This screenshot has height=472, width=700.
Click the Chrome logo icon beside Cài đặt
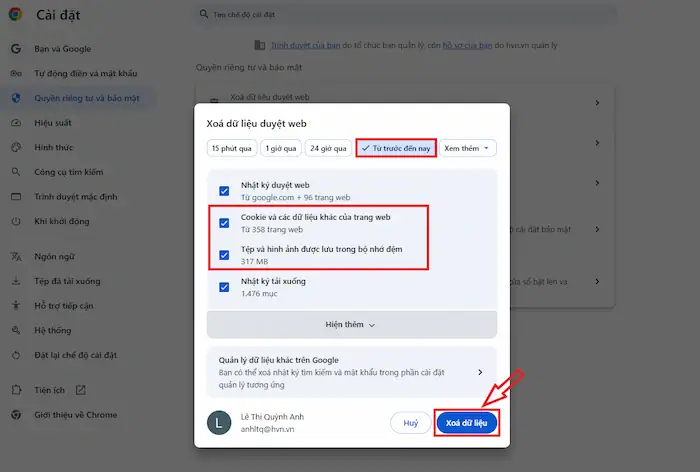16,15
